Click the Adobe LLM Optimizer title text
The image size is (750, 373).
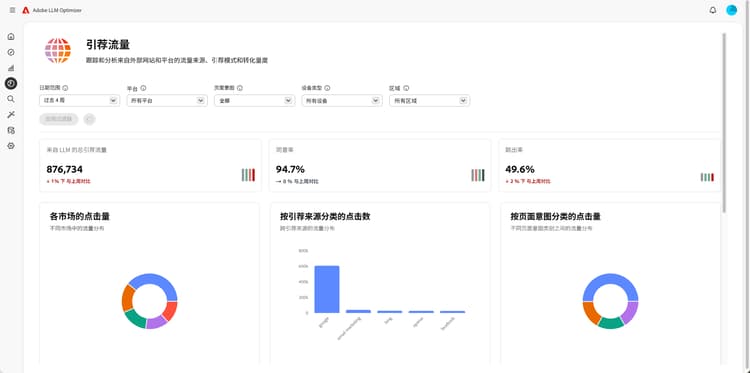click(57, 10)
